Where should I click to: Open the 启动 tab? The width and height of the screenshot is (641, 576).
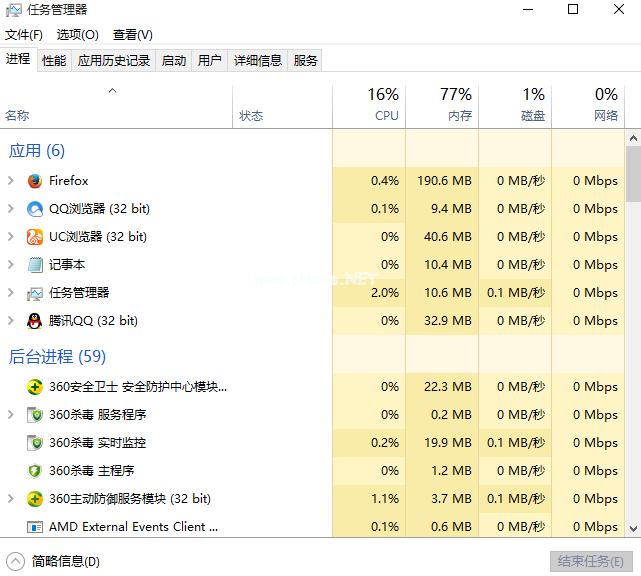point(174,60)
